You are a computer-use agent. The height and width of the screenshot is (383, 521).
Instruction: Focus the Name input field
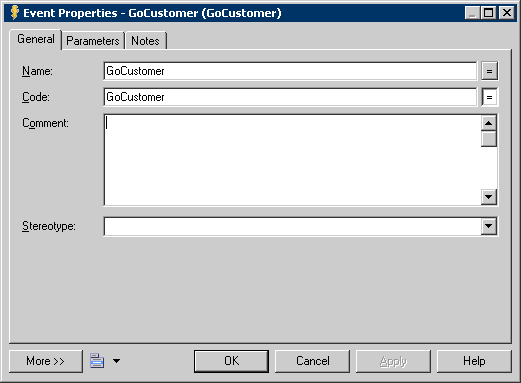290,71
